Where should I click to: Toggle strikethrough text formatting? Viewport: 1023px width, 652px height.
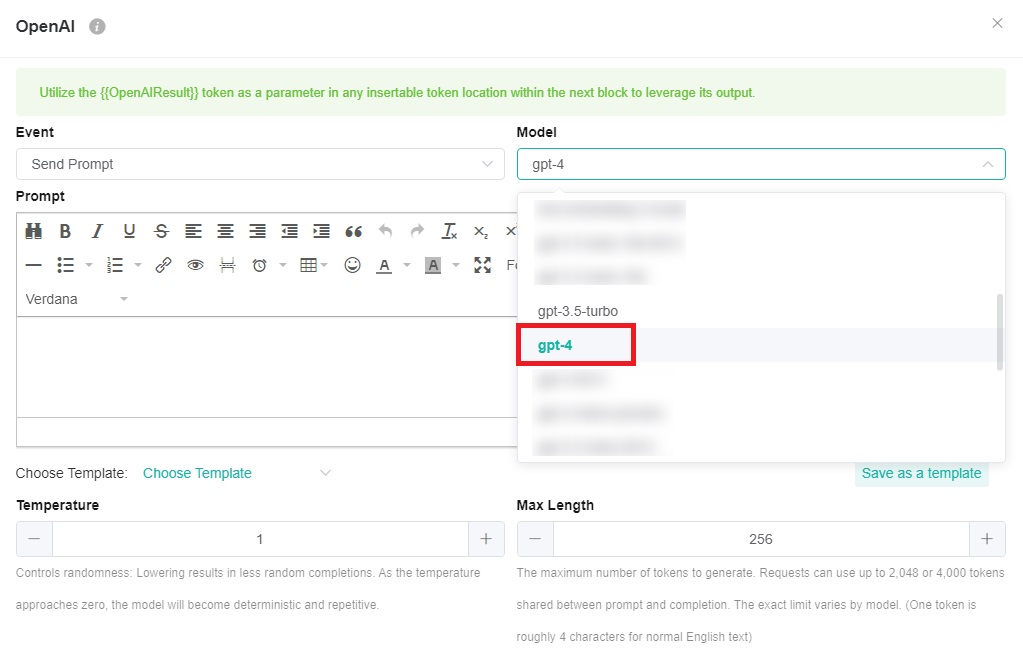161,231
